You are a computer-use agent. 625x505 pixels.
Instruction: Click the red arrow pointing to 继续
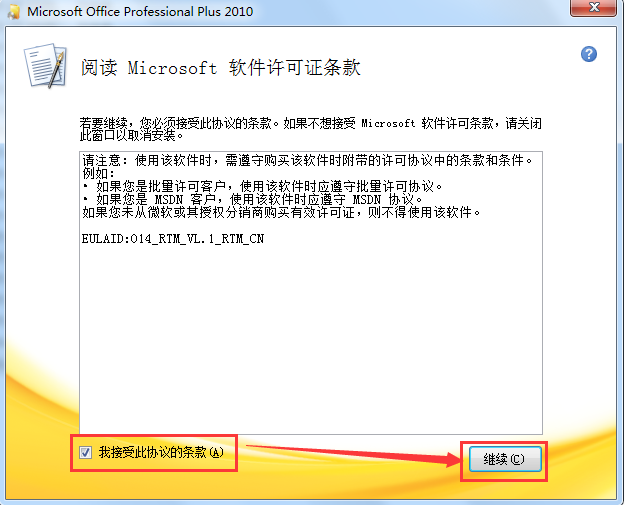[x=354, y=454]
